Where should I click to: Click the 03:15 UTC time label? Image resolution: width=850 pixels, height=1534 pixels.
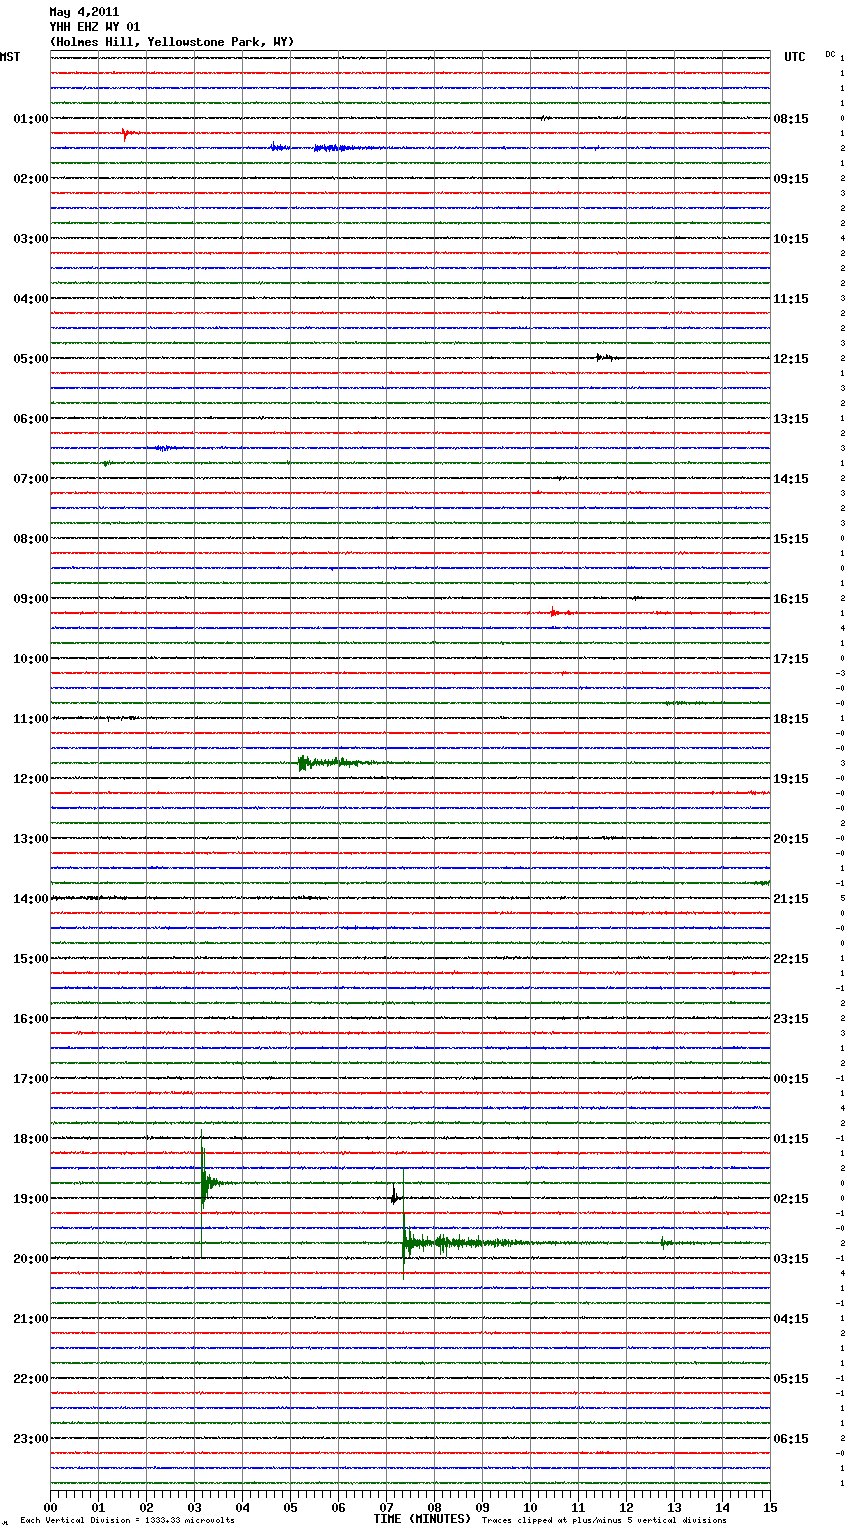(791, 1259)
